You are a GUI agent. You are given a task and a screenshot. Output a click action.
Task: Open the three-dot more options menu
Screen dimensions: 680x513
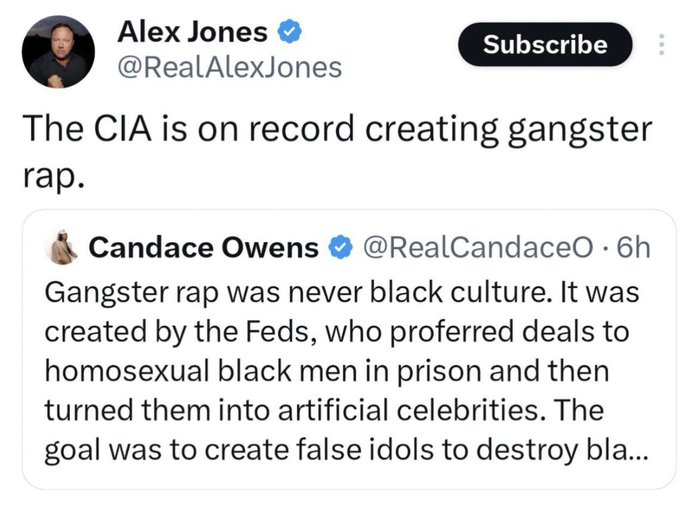[x=660, y=45]
